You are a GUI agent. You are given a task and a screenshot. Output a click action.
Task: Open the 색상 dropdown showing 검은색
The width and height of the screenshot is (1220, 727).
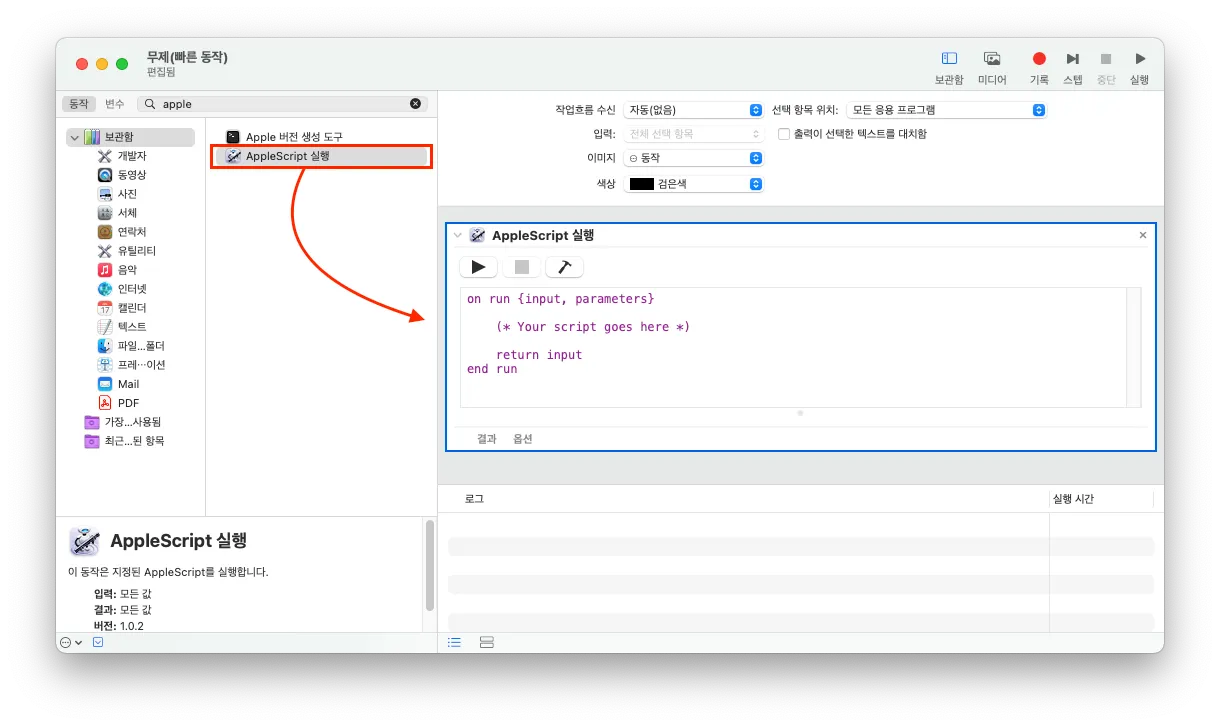point(693,184)
